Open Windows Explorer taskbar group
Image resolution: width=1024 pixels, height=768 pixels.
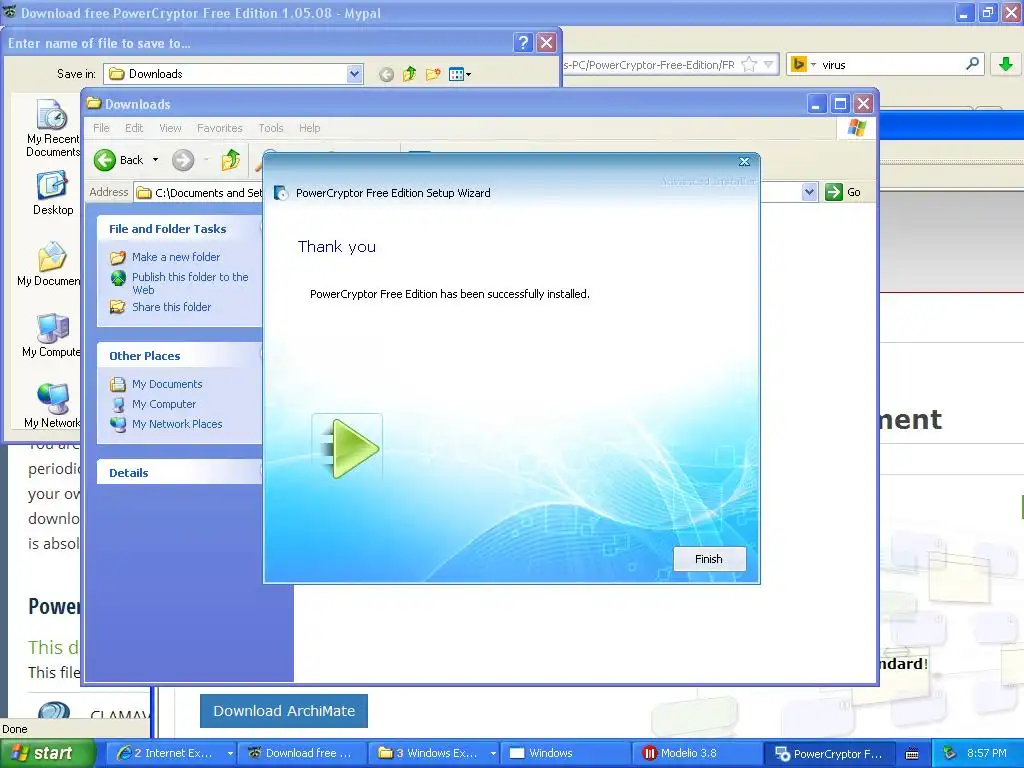point(434,753)
